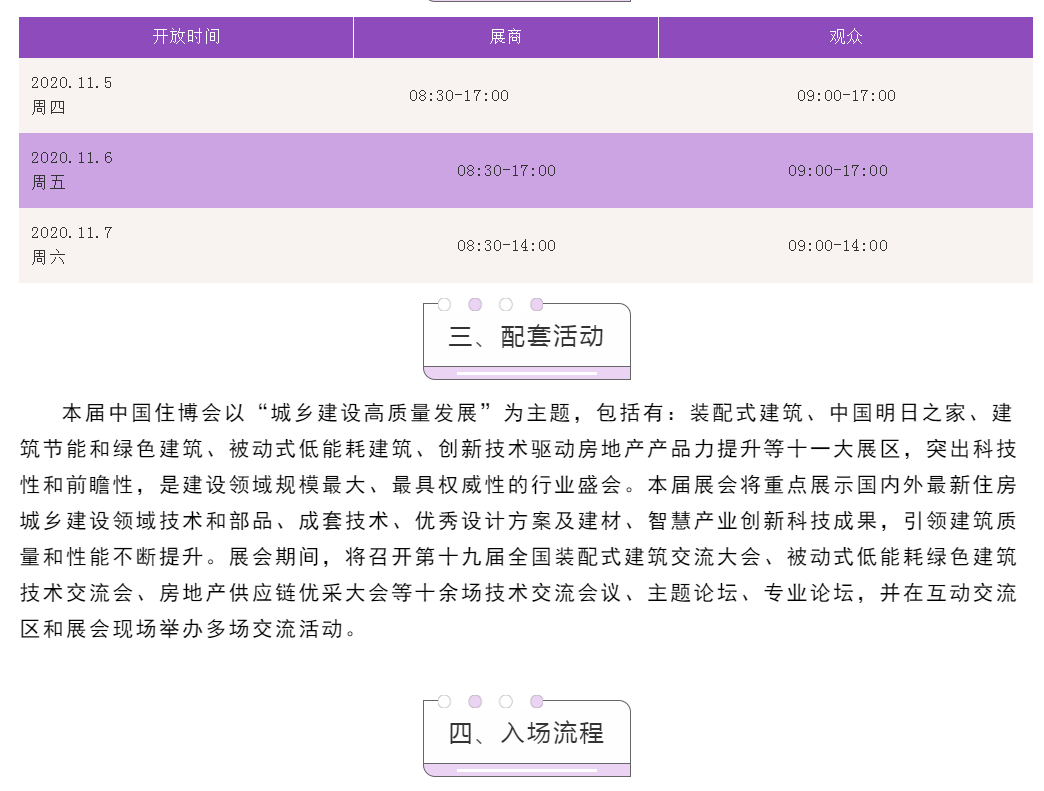Image resolution: width=1044 pixels, height=791 pixels.
Task: Click rightmost purple dot above 配套活动 heading
Action: pyautogui.click(x=537, y=305)
